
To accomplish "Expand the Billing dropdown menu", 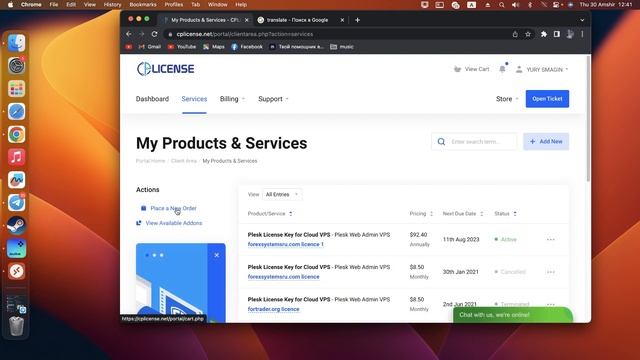I will [x=232, y=99].
